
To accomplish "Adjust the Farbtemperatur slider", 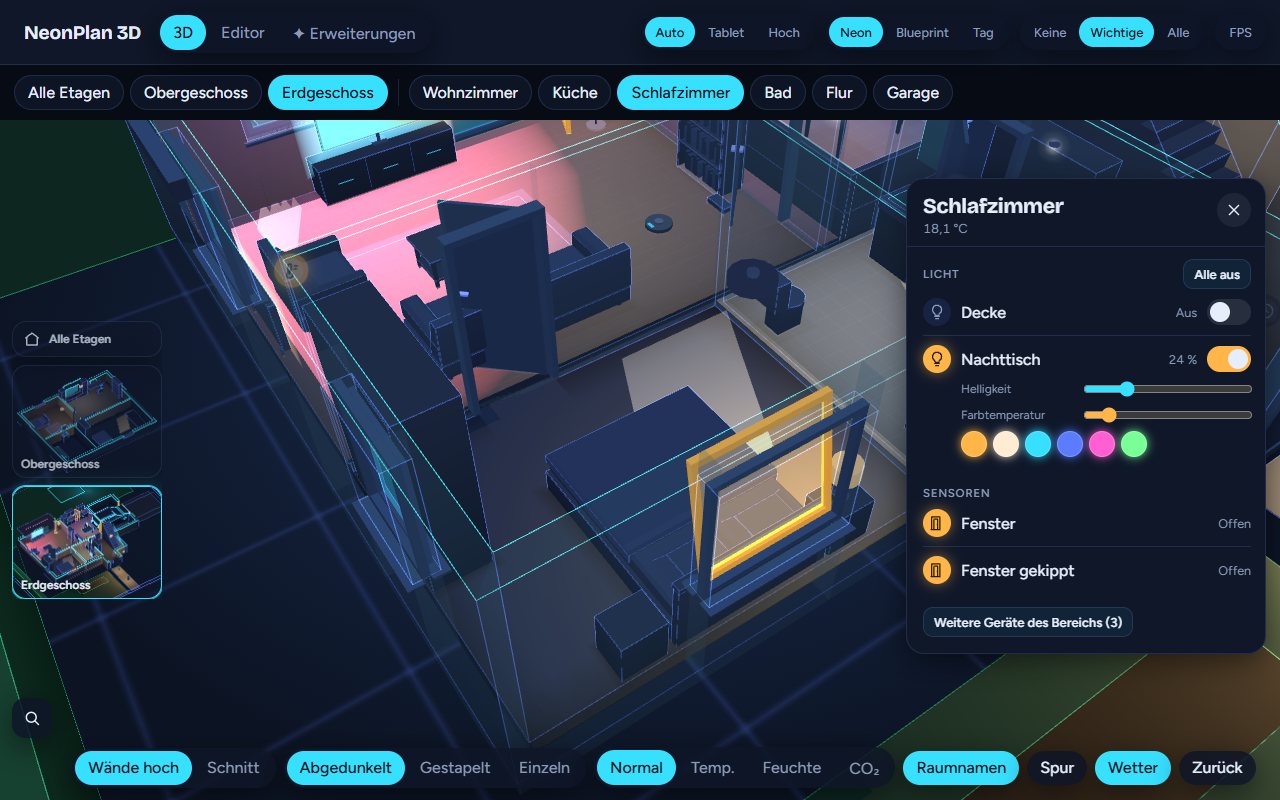I will [1168, 415].
